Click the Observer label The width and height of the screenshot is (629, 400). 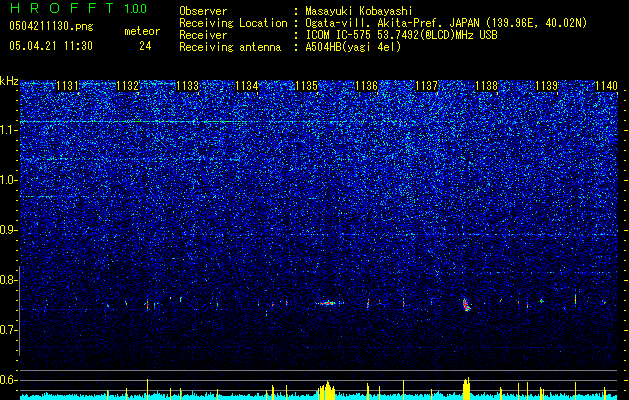pos(203,11)
